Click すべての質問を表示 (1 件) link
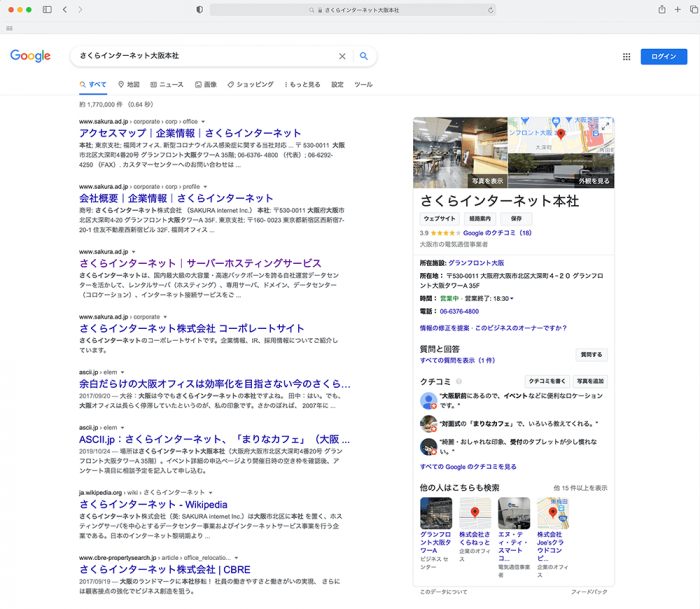This screenshot has width=700, height=609. point(457,360)
